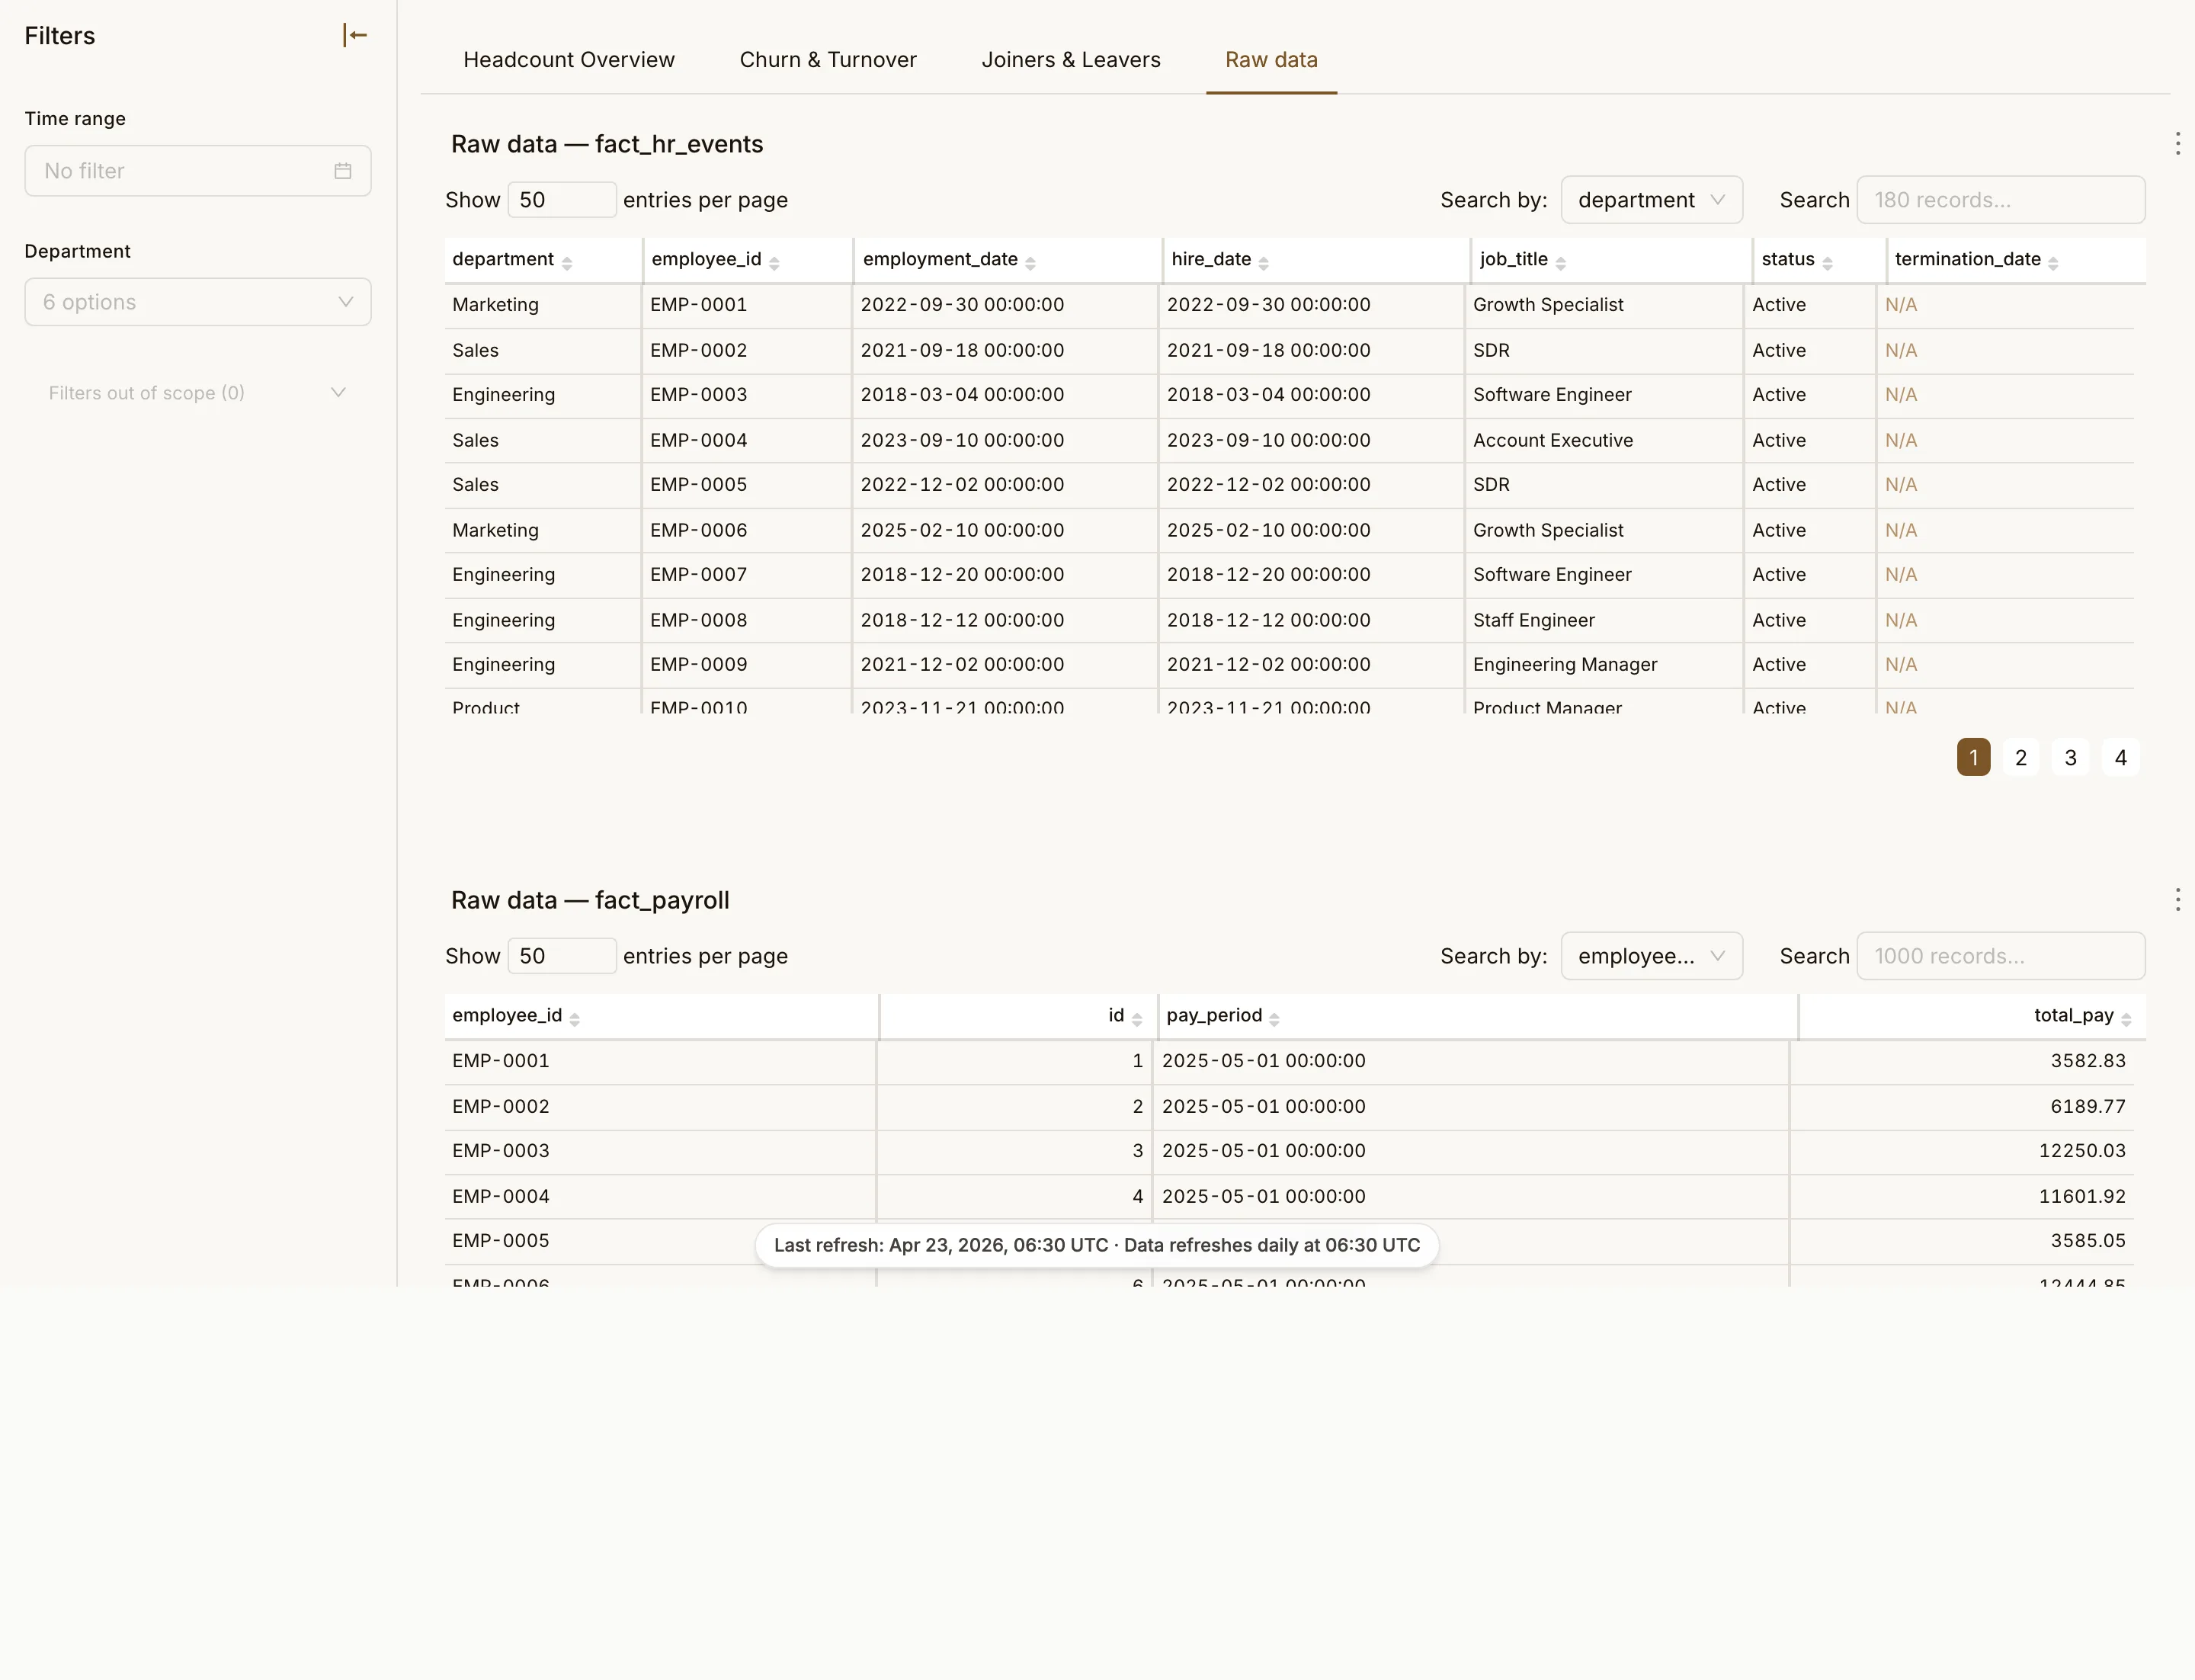Focus hr events entries per page field
This screenshot has height=1680, width=2195.
[562, 200]
